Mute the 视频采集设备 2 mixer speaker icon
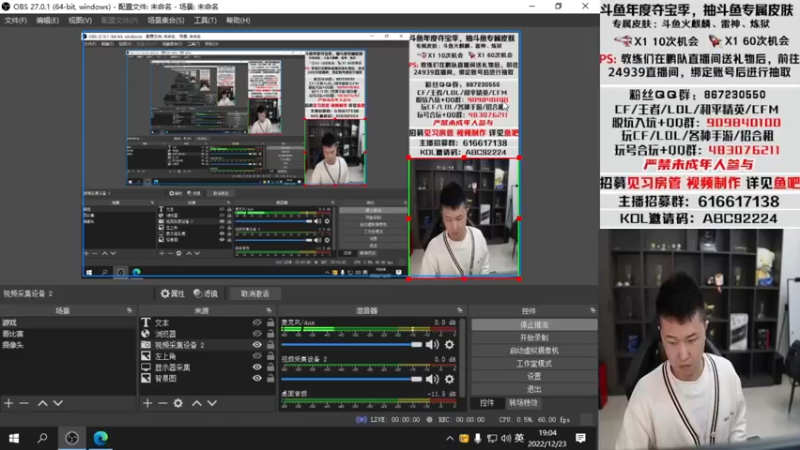The height and width of the screenshot is (450, 800). [x=432, y=379]
